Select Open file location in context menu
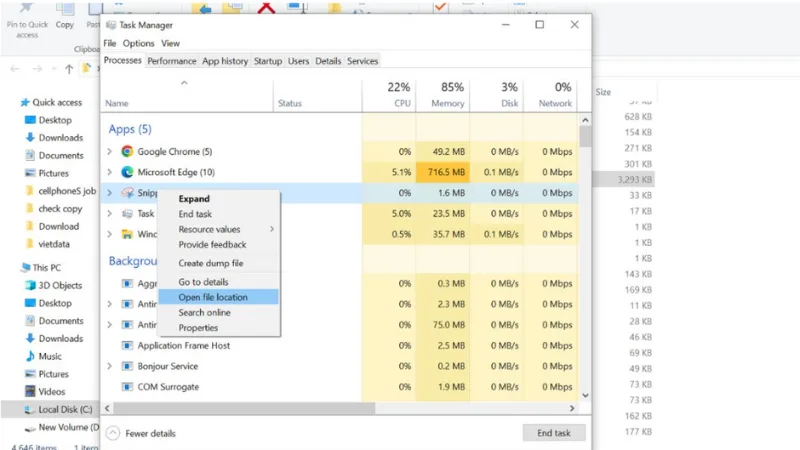The image size is (800, 450). (213, 297)
